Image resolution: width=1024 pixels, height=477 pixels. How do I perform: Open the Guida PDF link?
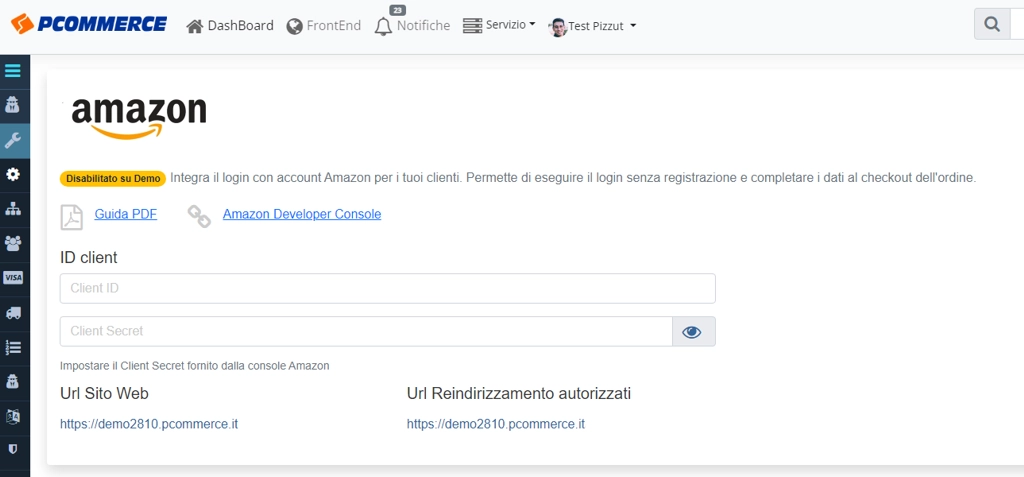coord(125,214)
